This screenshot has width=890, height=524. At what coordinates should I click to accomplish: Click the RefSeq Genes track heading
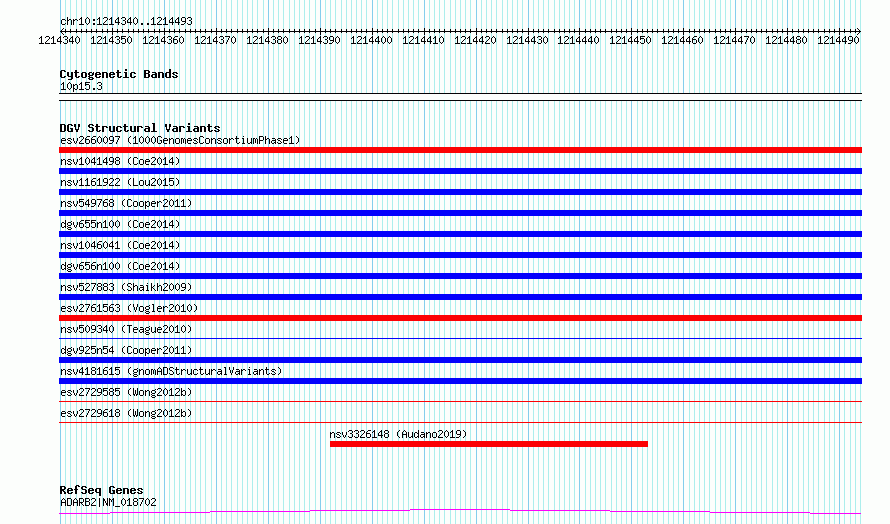pos(101,490)
